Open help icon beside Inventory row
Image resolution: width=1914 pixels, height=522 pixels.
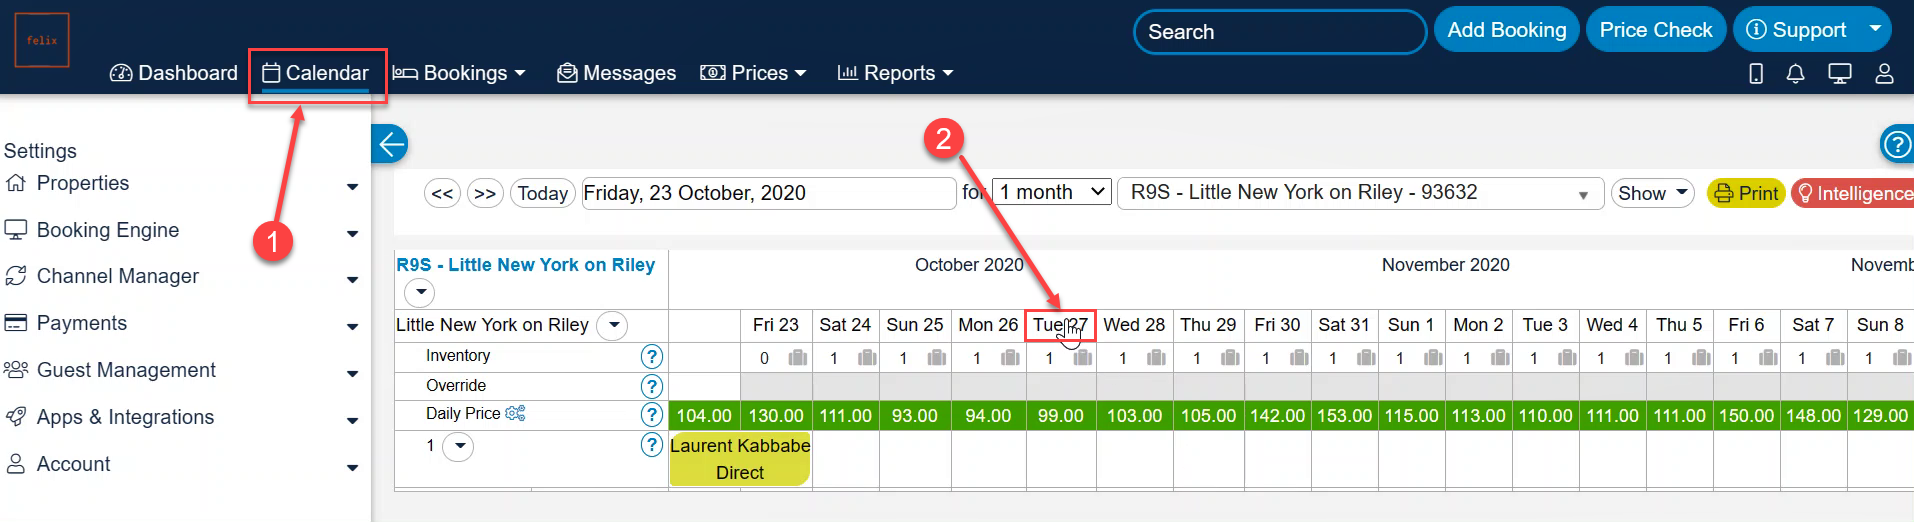tap(652, 356)
